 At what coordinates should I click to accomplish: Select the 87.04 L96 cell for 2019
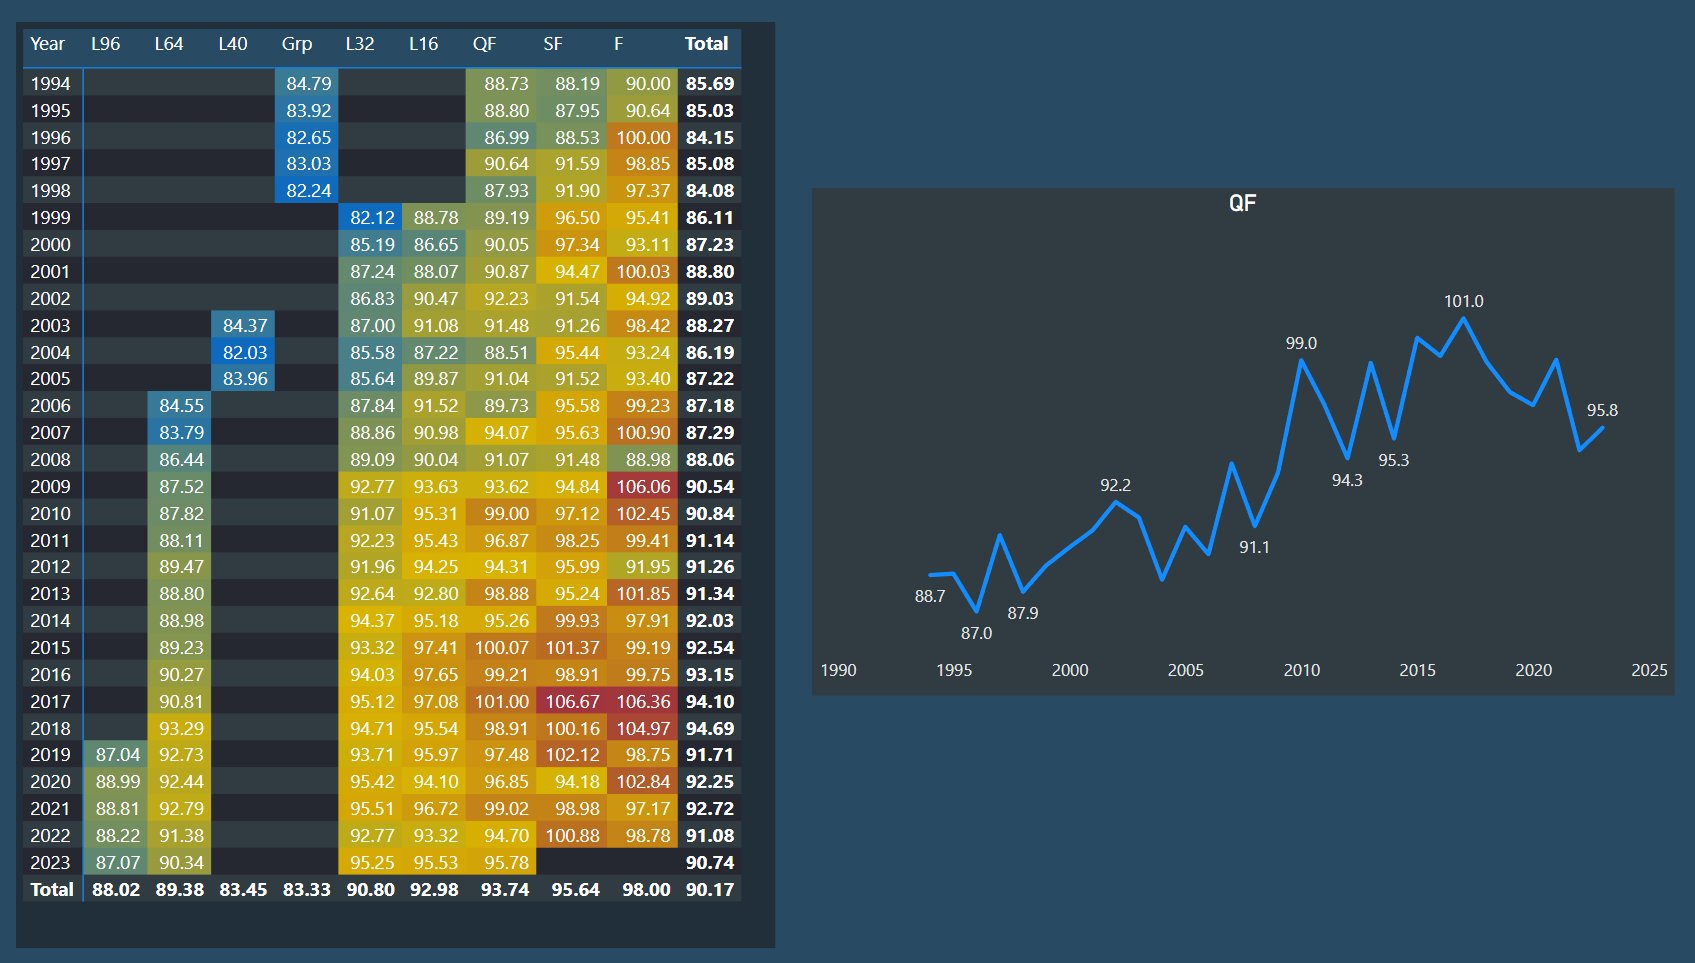pyautogui.click(x=116, y=755)
